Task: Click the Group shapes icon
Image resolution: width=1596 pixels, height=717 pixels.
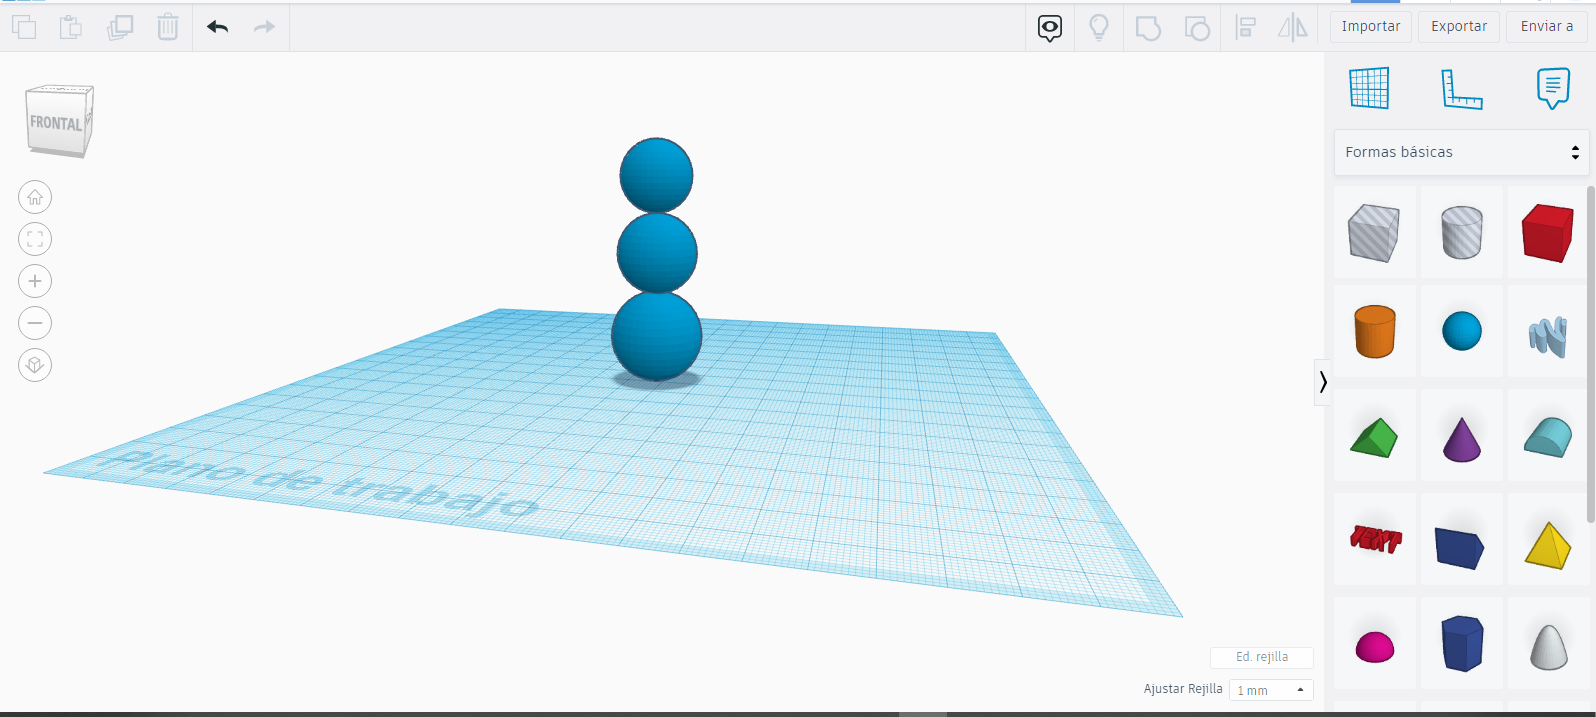Action: tap(1148, 28)
